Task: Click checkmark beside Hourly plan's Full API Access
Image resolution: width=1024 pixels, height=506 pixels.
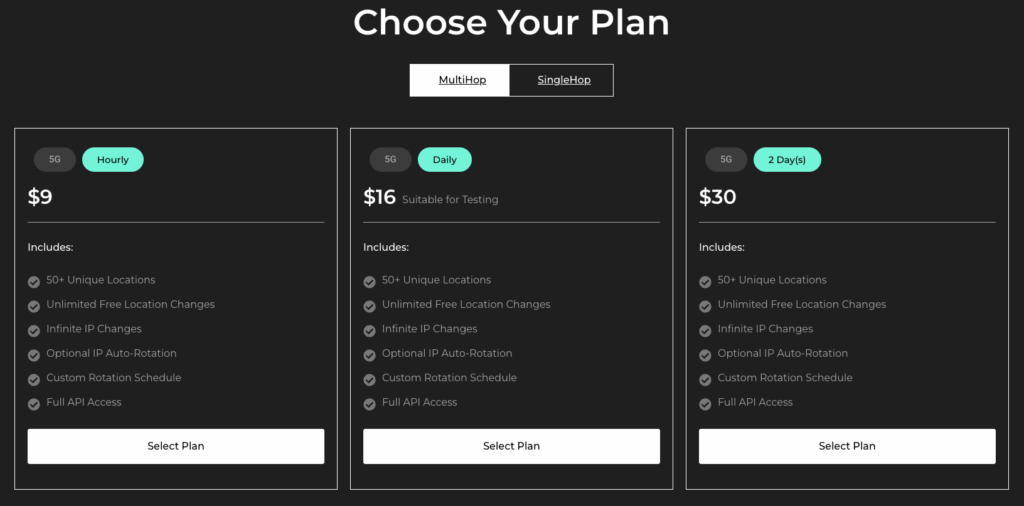Action: click(34, 404)
